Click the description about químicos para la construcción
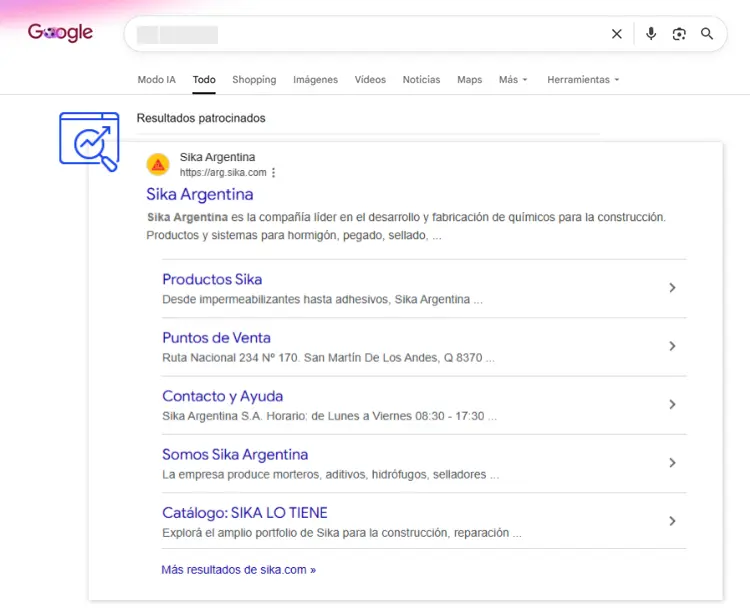 406,226
